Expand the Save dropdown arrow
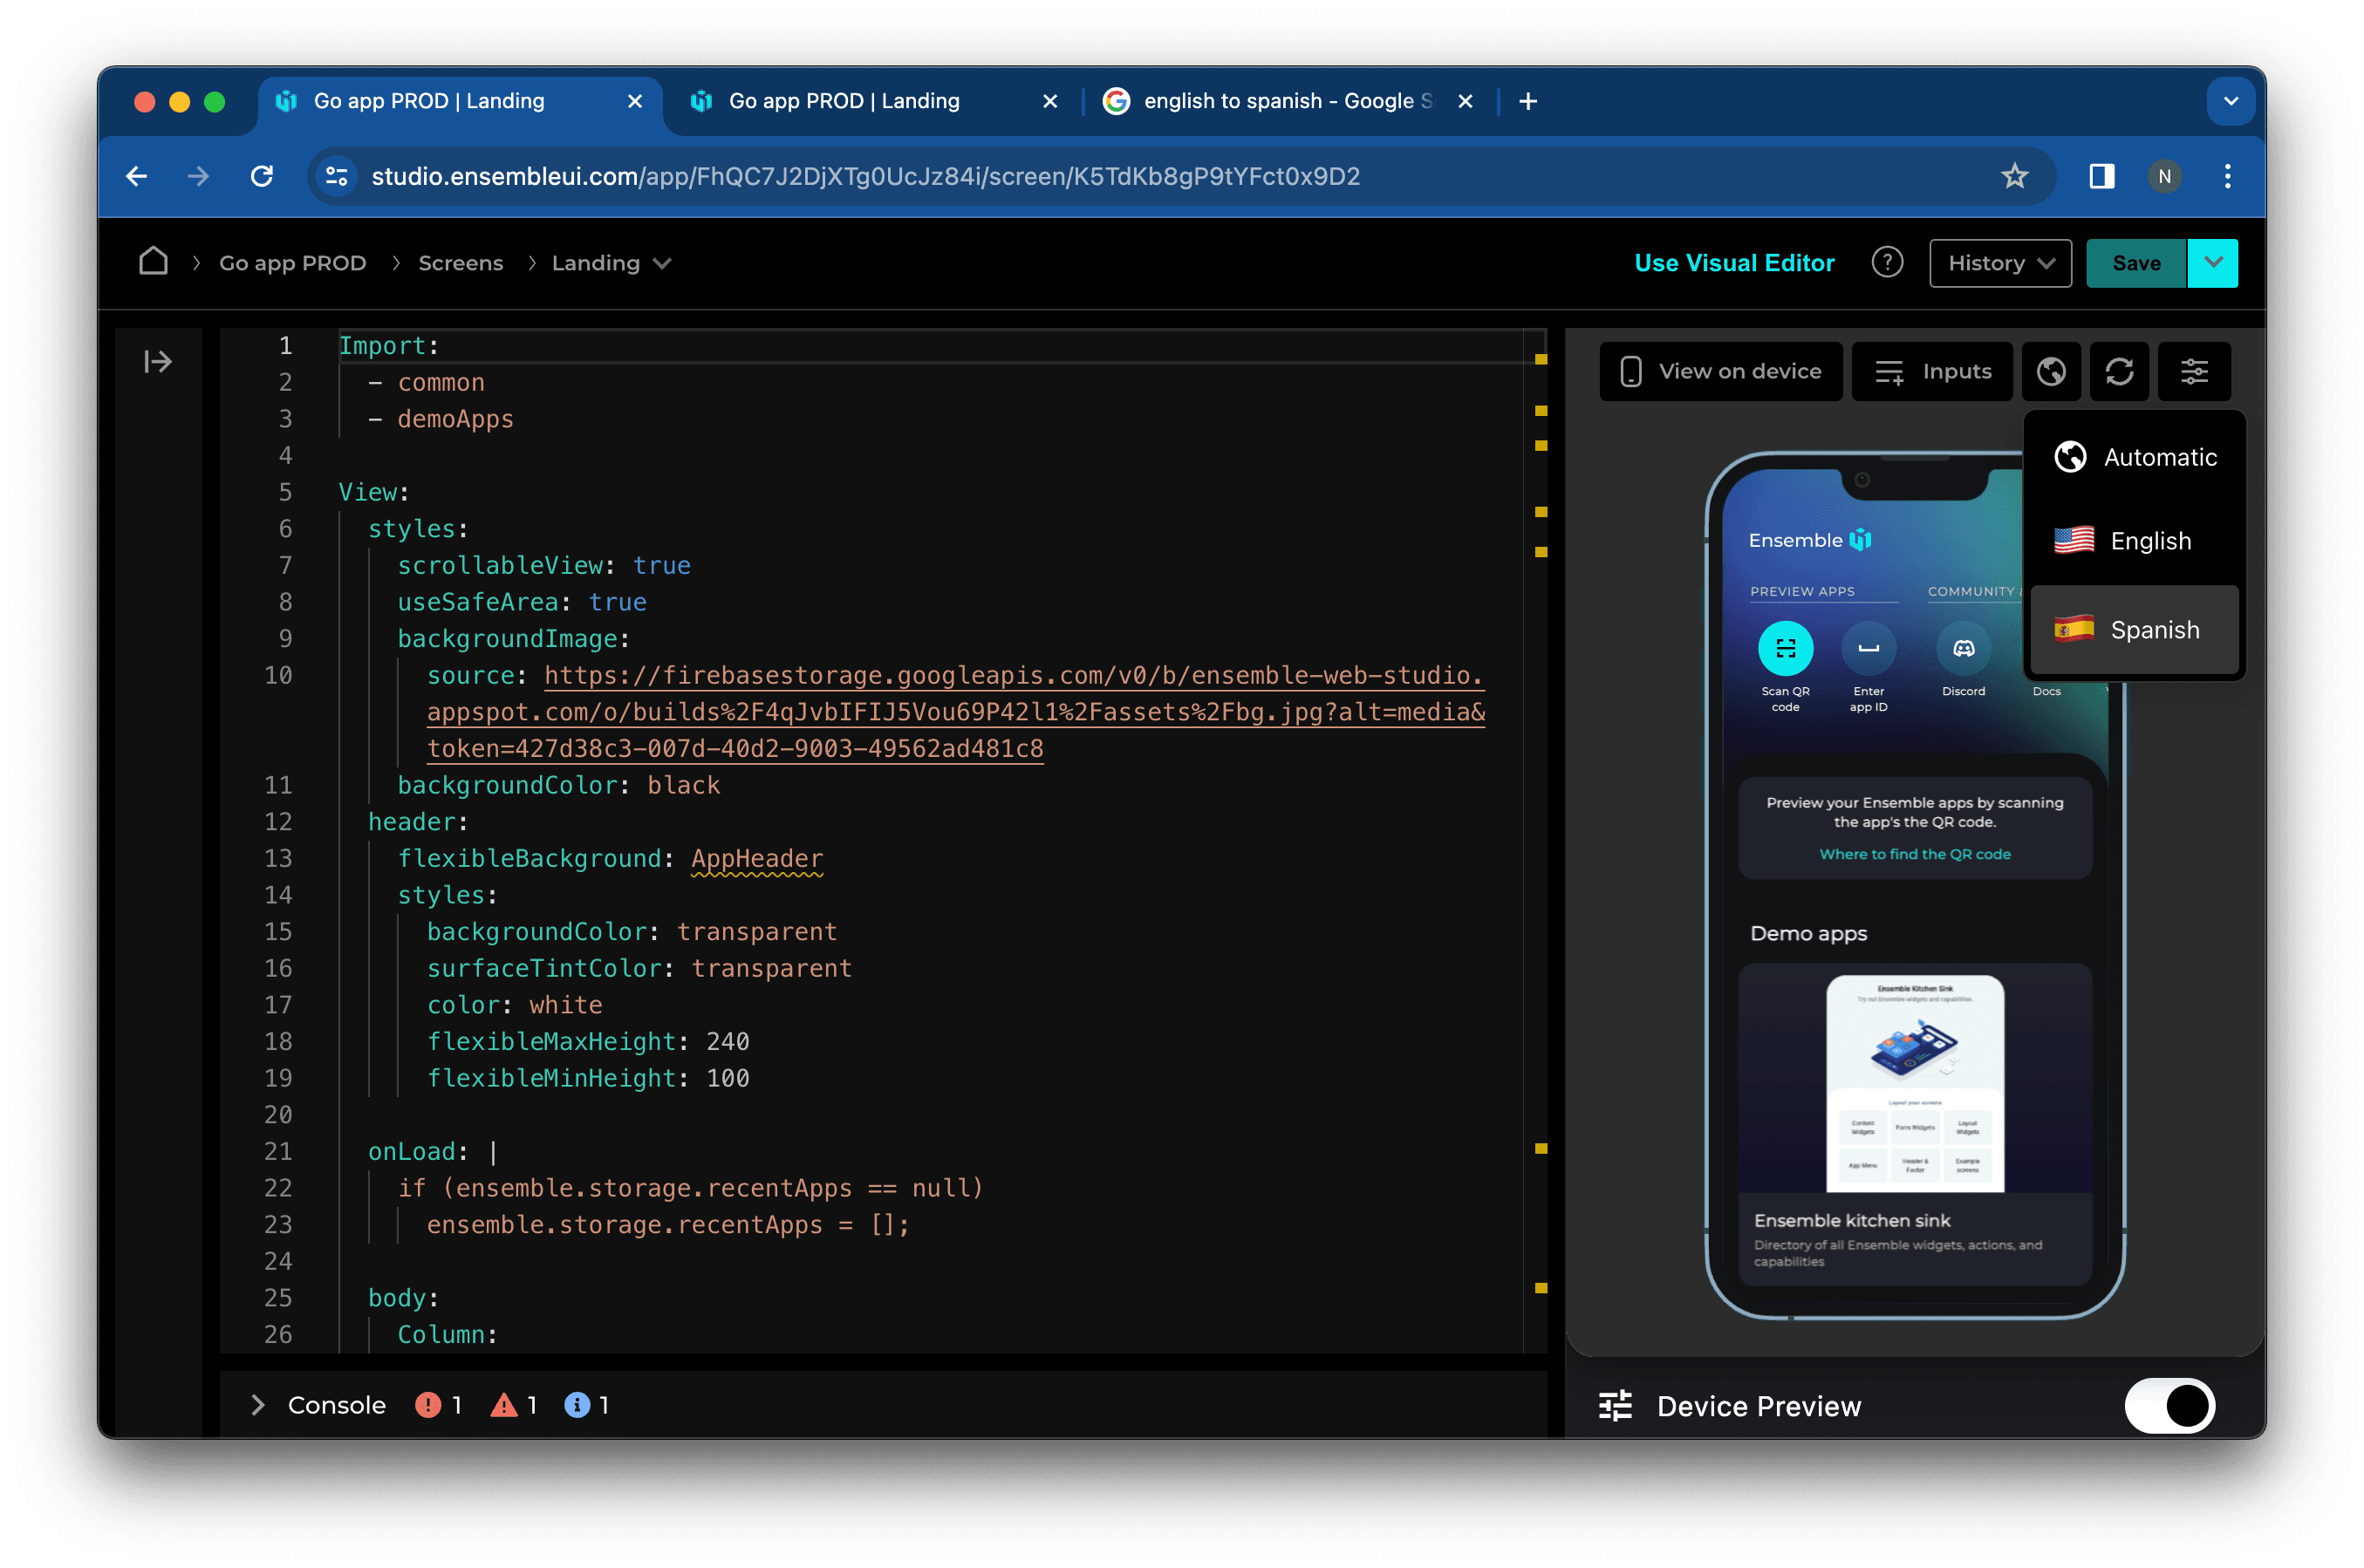This screenshot has width=2364, height=1568. [2215, 262]
